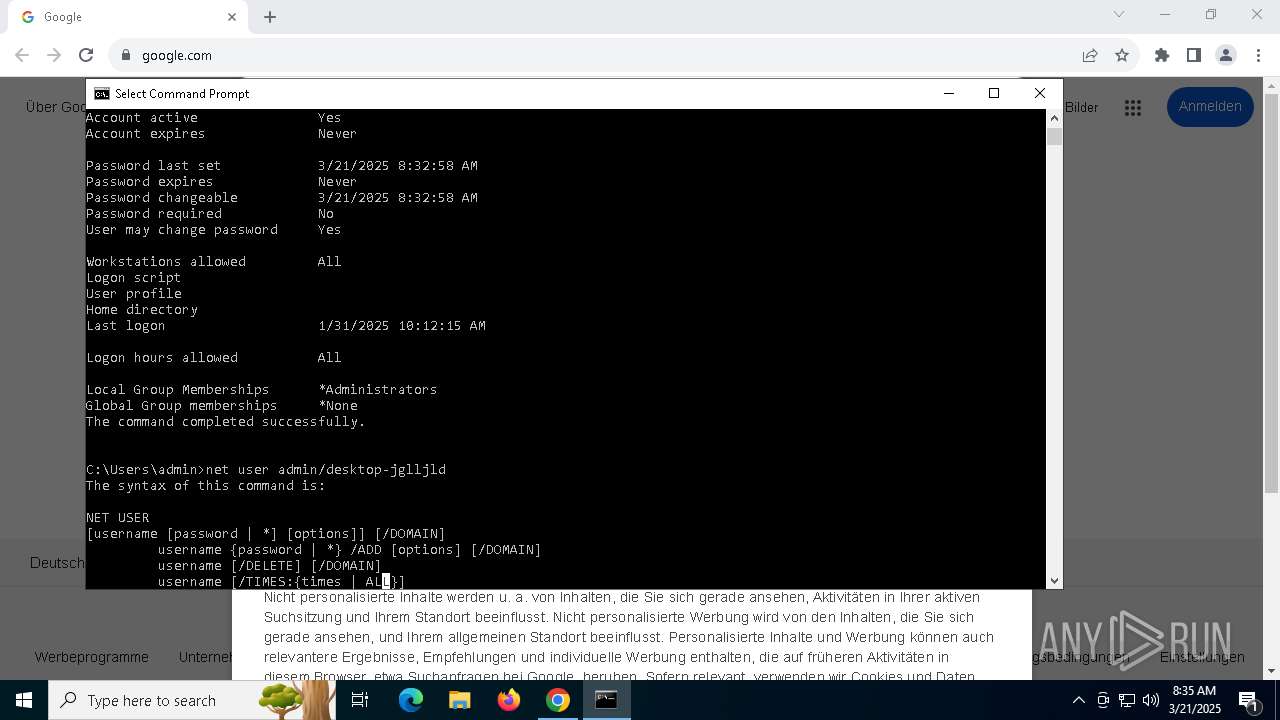This screenshot has width=1280, height=720.
Task: Bookmark this tab with the star icon
Action: coord(1122,55)
